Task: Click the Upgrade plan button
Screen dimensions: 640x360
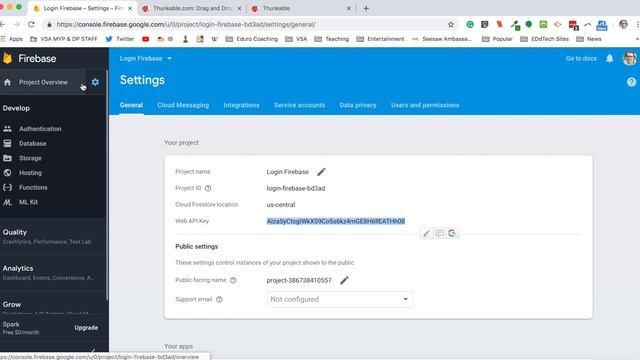Action: (x=86, y=328)
